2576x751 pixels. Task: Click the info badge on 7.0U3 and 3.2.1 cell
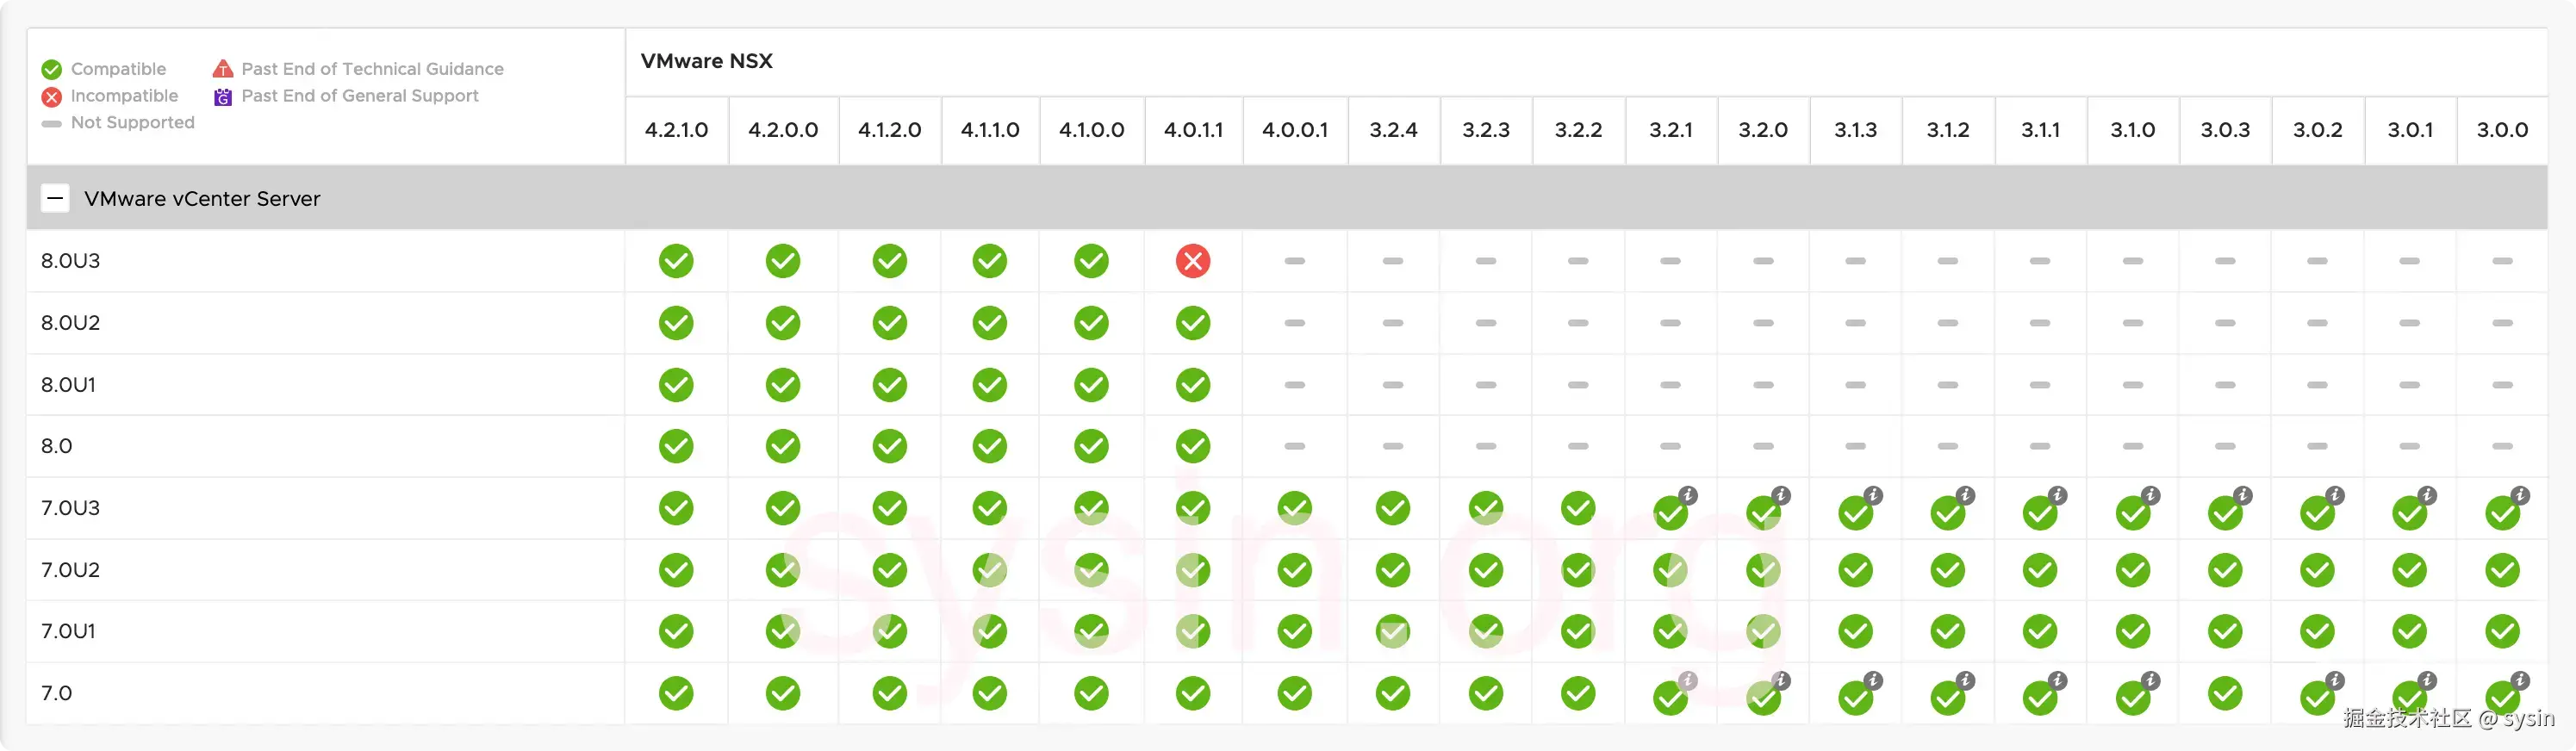point(1689,494)
